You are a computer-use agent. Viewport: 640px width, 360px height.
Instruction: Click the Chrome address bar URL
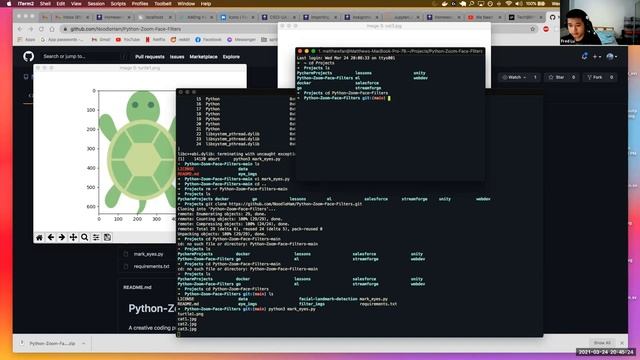126,29
